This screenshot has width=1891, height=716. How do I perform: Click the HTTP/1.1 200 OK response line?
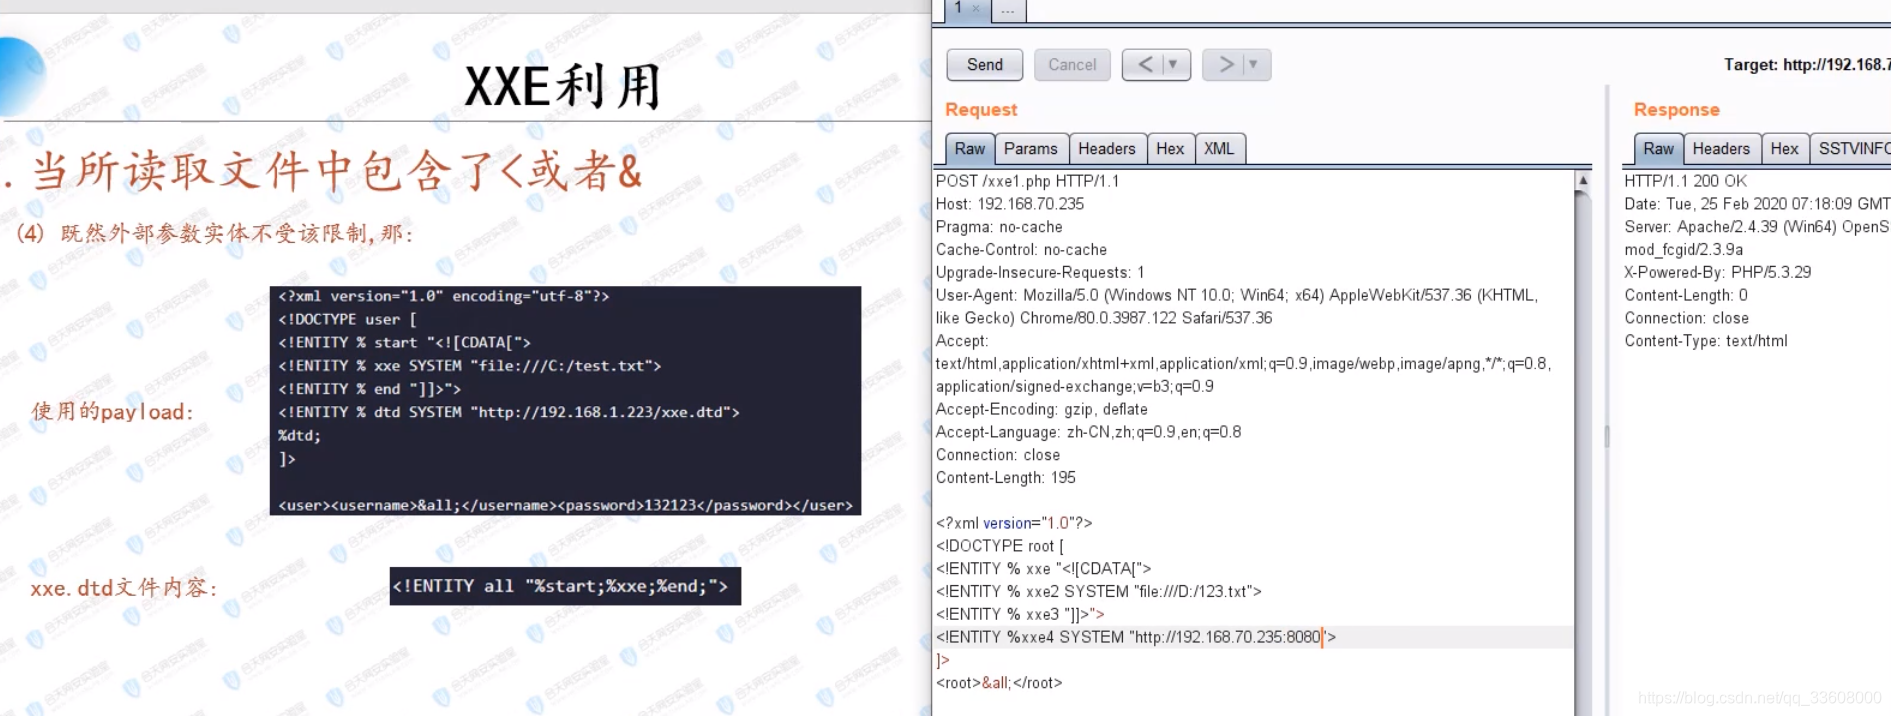pyautogui.click(x=1685, y=181)
